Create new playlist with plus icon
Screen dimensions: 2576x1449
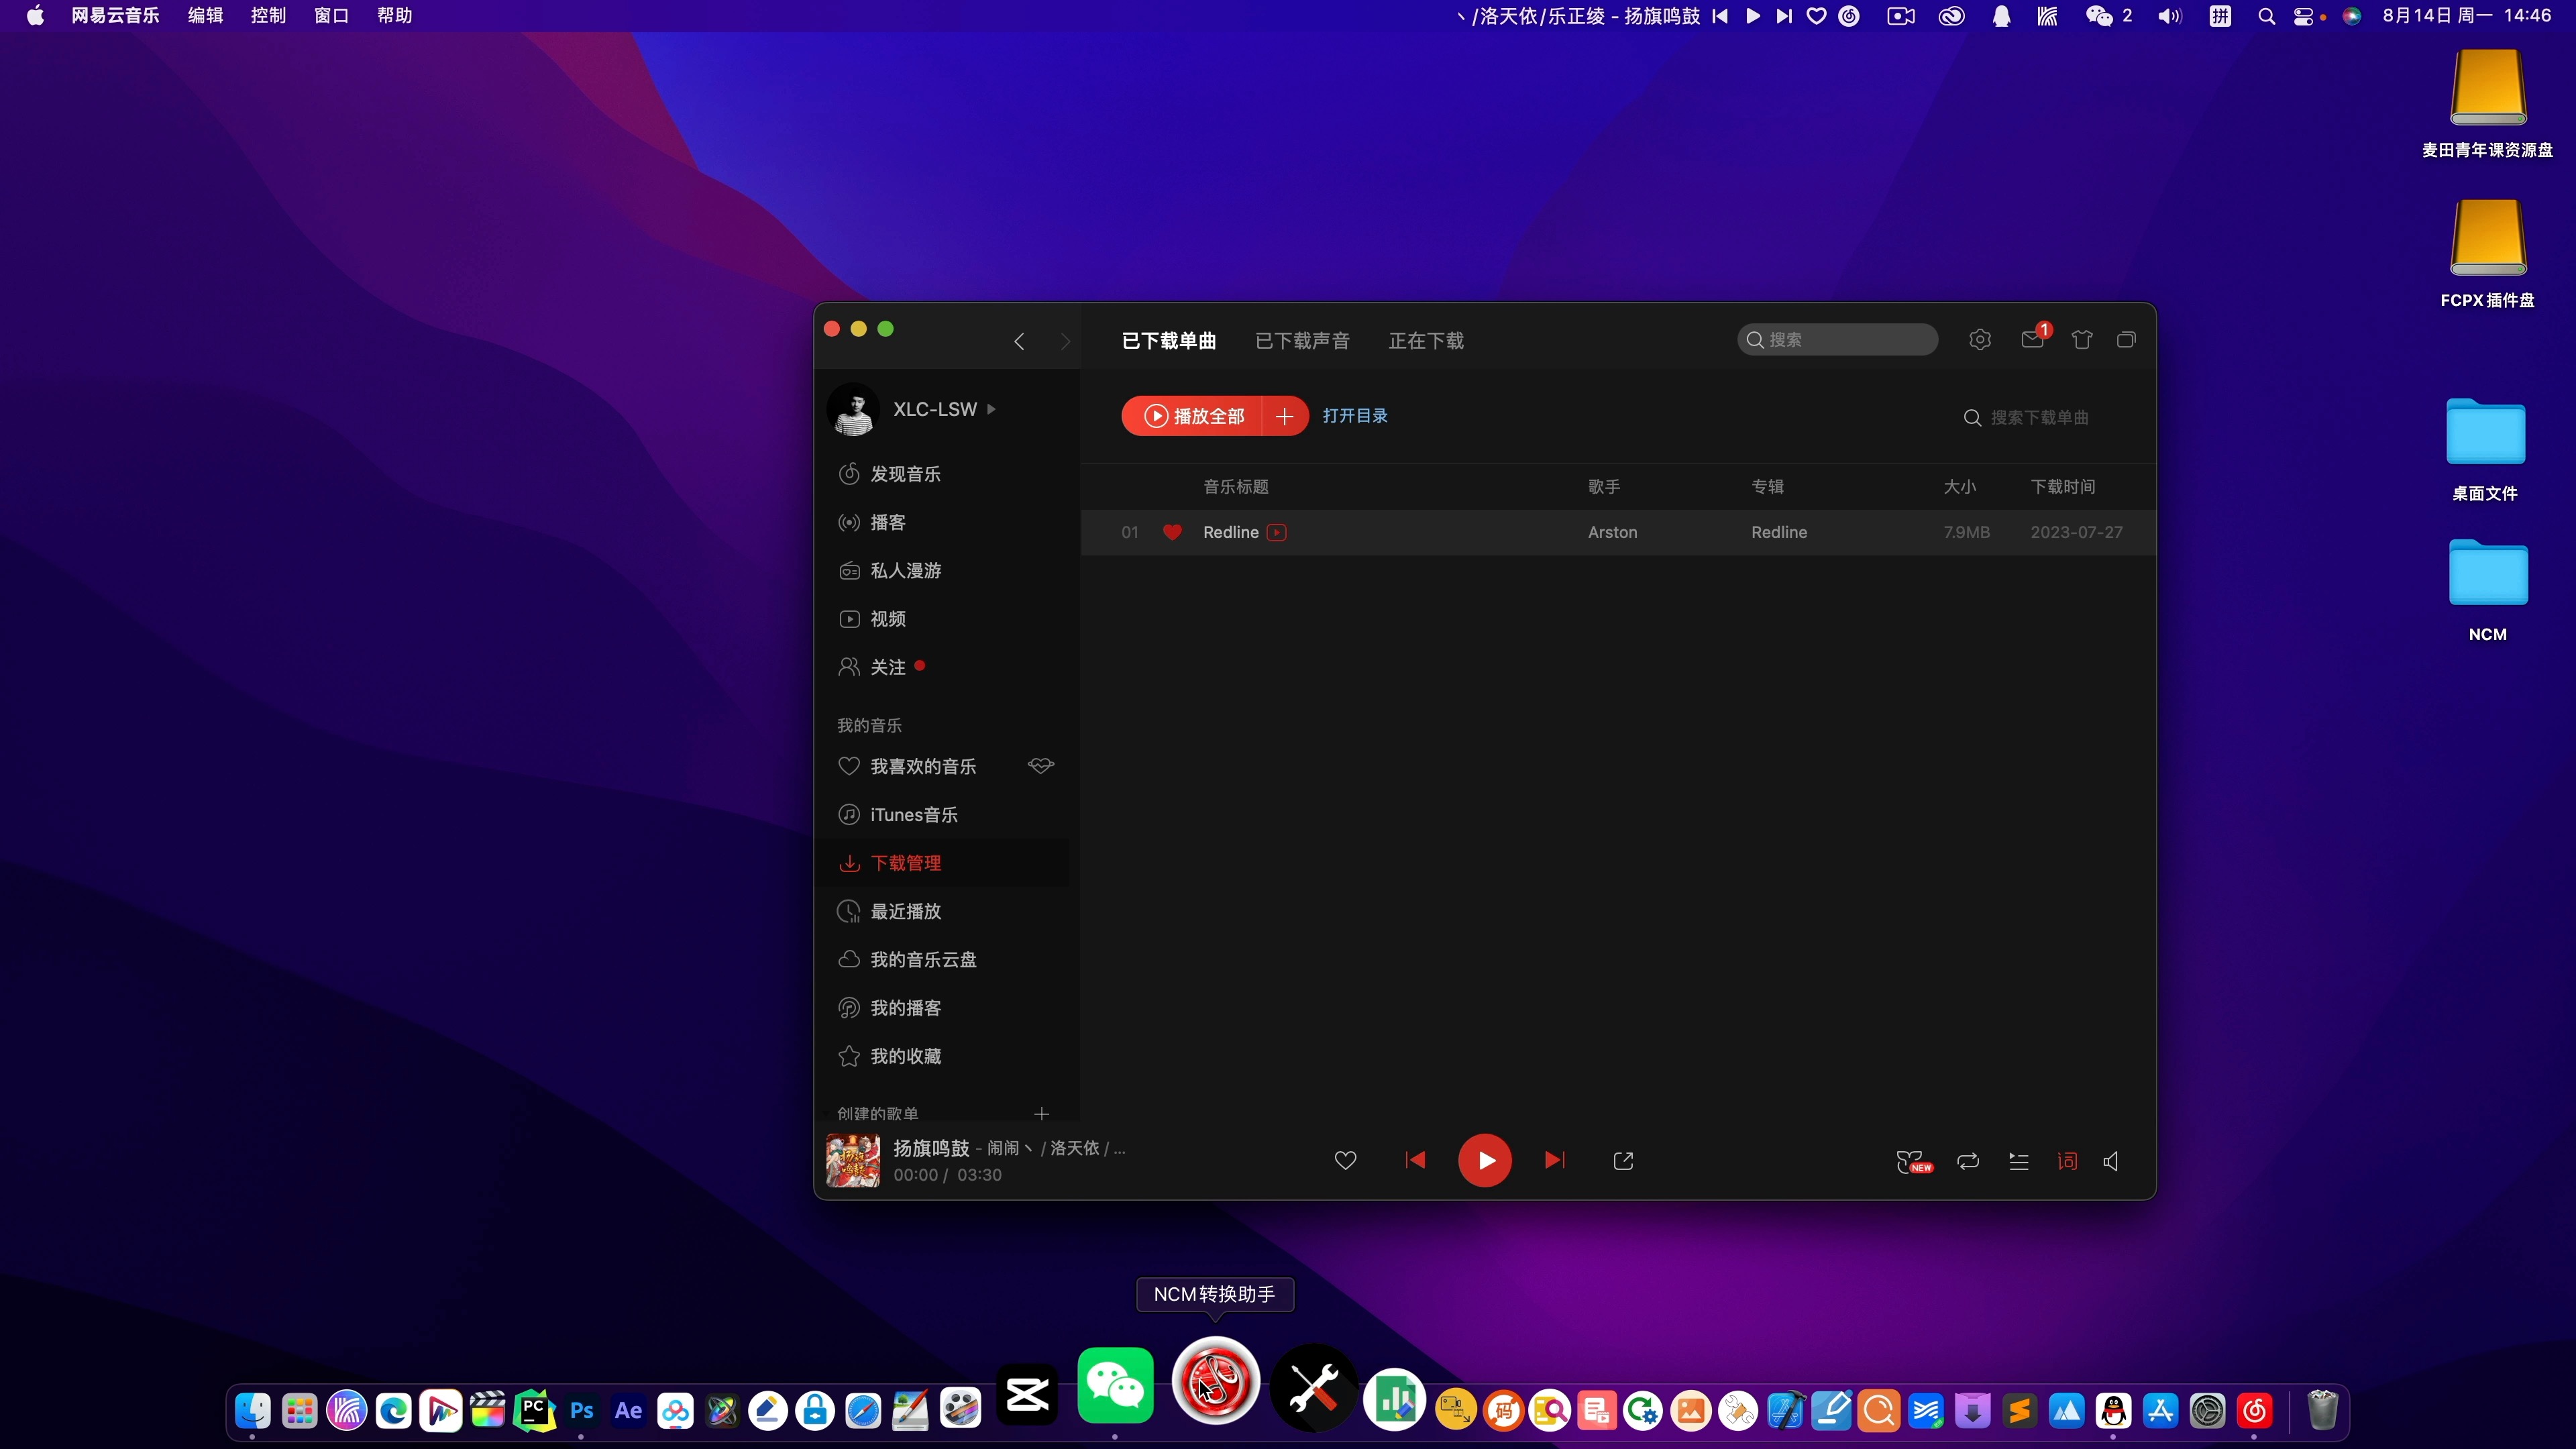(1042, 1113)
